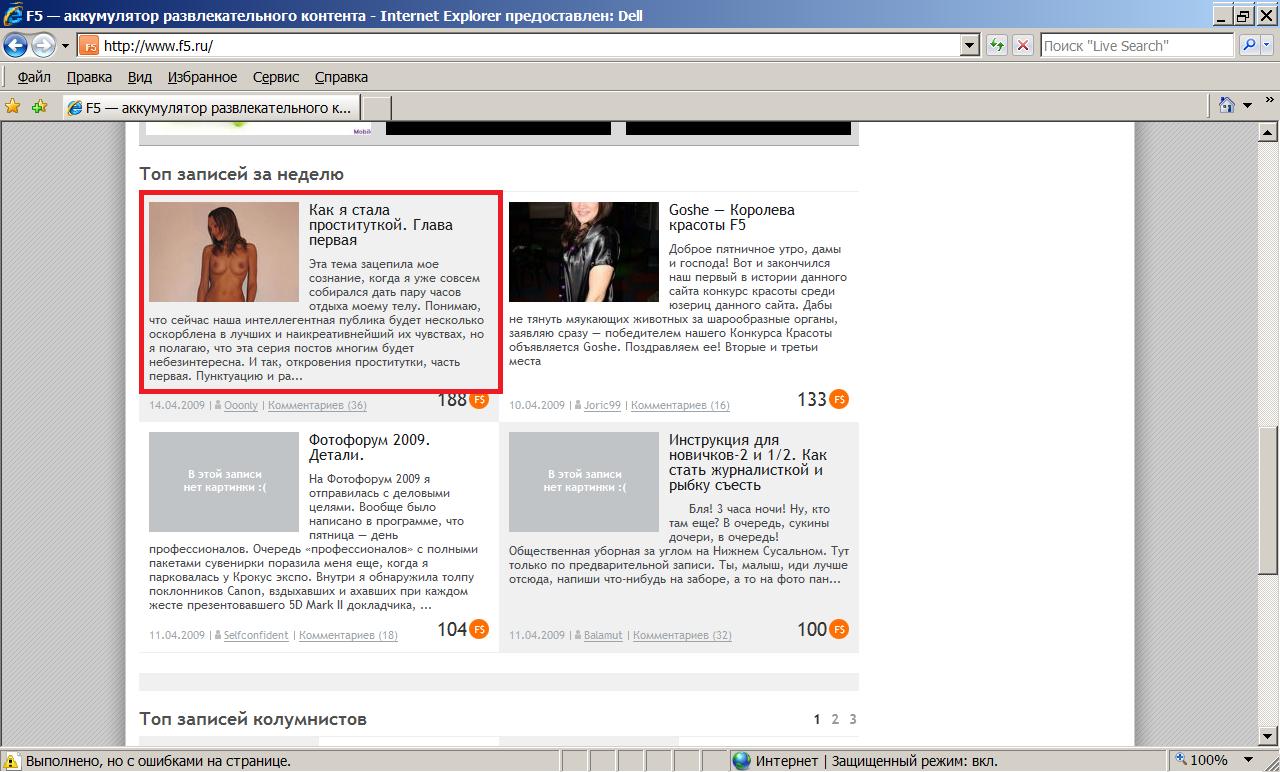This screenshot has height=772, width=1280.
Task: Open the zoom level dropdown arrow
Action: 1248,760
